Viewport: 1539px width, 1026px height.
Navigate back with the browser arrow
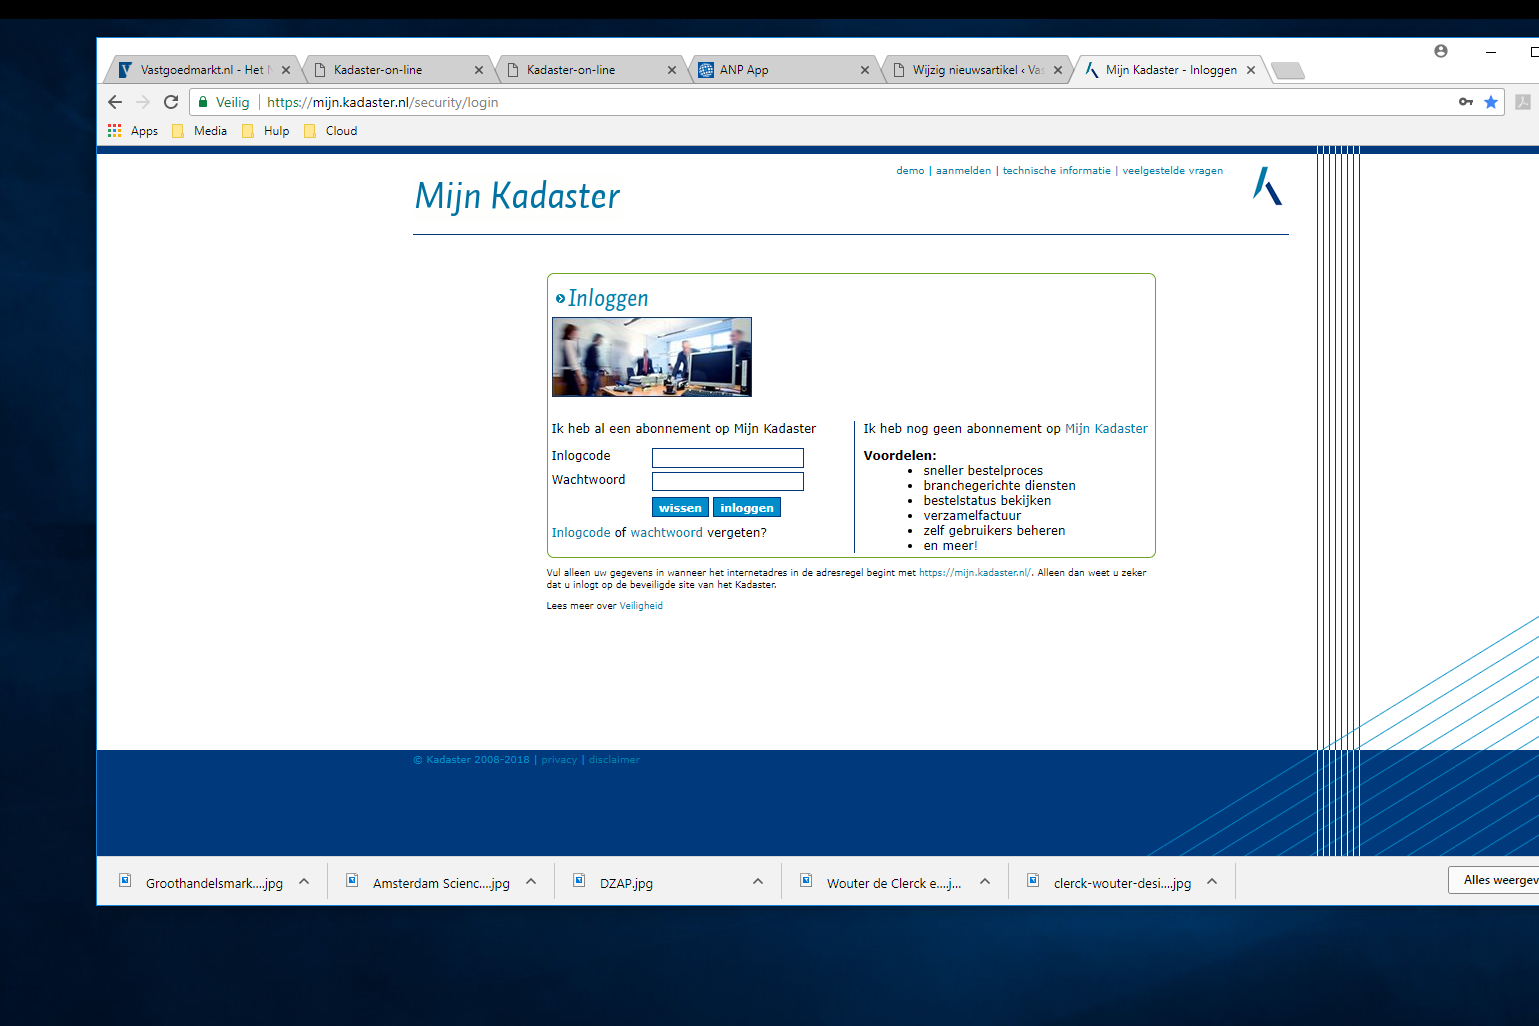tap(114, 101)
